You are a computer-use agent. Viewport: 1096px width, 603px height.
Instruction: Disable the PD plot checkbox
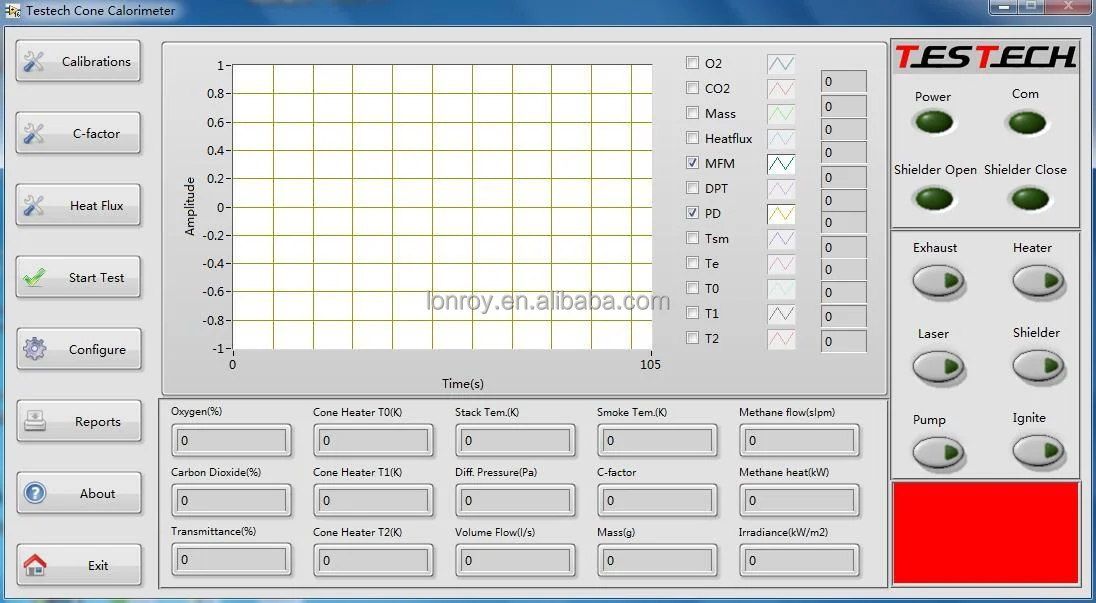692,213
